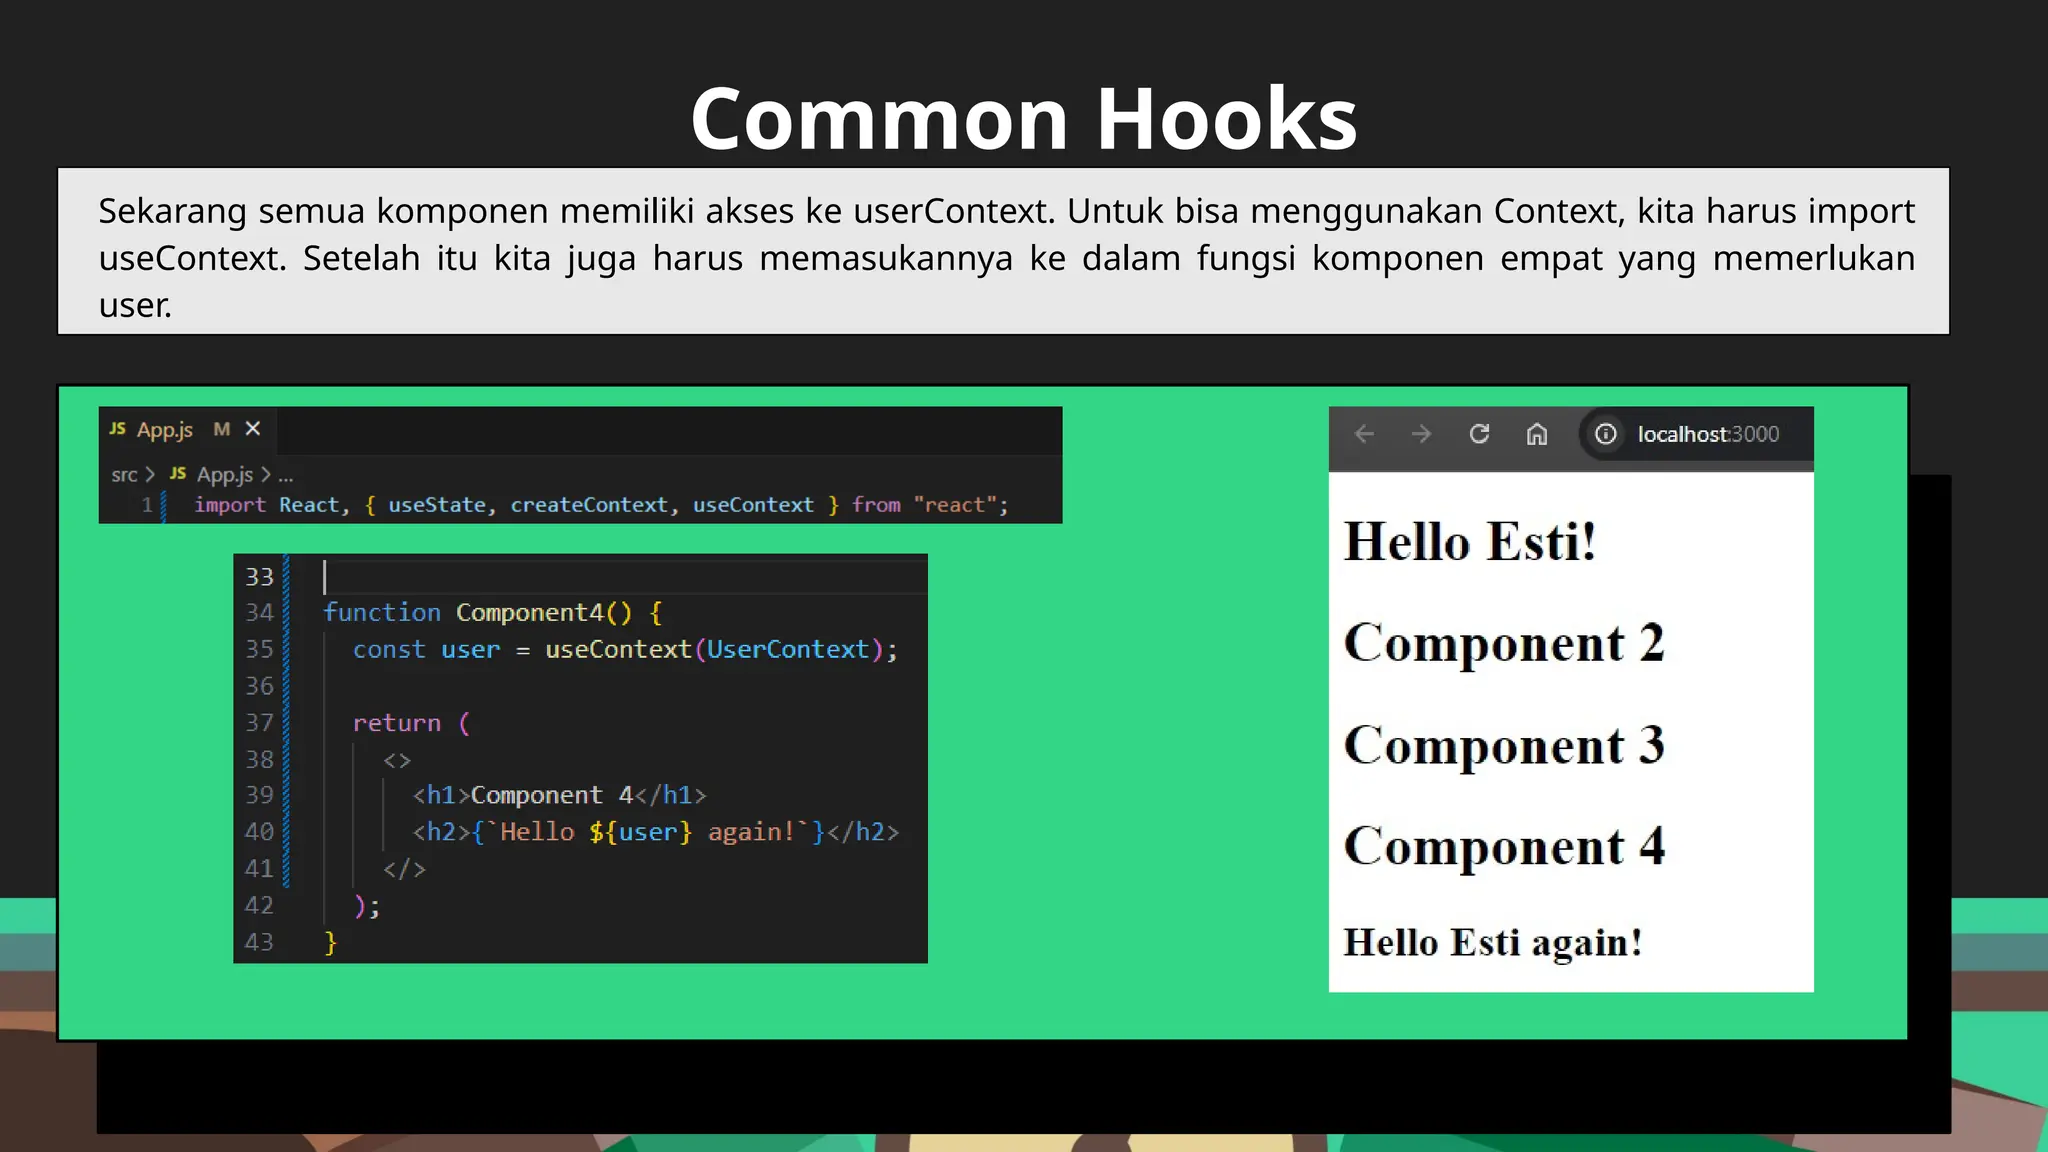Screen dimensions: 2048x1152
Task: Click the browser back arrow
Action: pyautogui.click(x=1364, y=434)
